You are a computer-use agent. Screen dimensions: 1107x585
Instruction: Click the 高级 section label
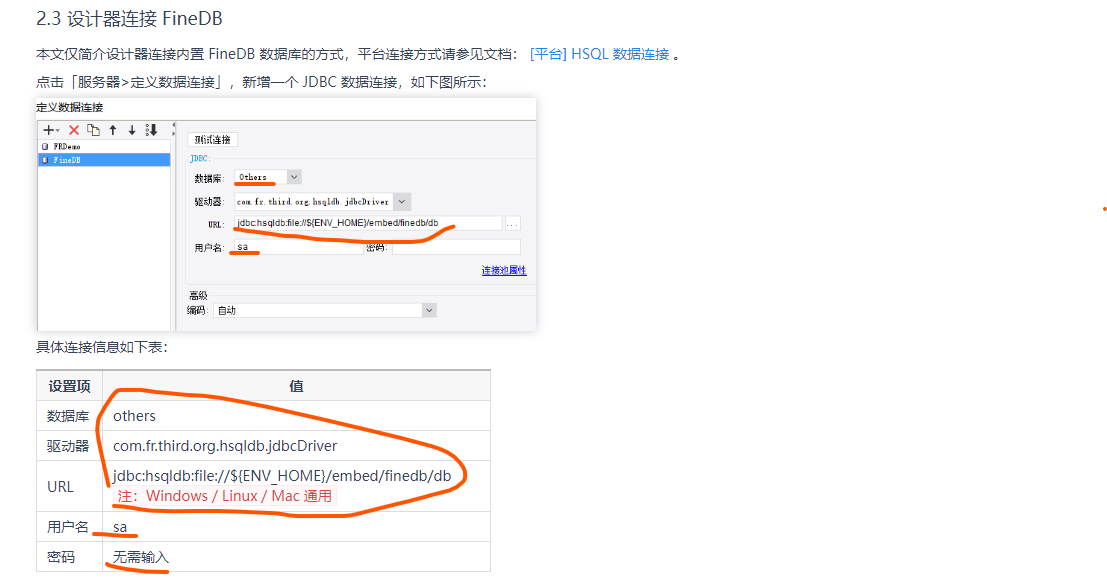tap(198, 296)
